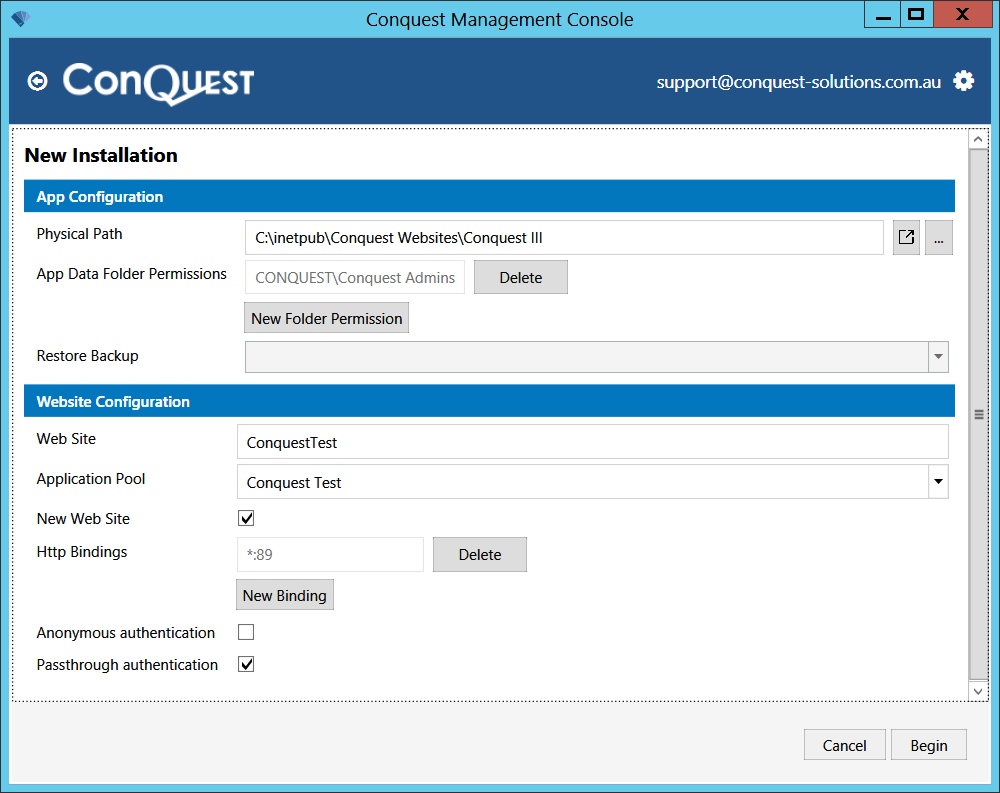Expand the Restore Backup dropdown

(938, 357)
